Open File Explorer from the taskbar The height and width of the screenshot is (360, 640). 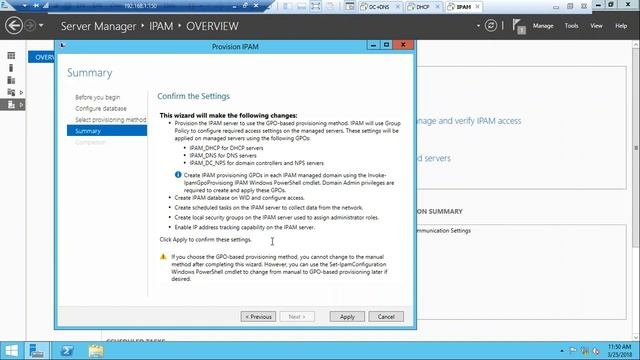[96, 351]
